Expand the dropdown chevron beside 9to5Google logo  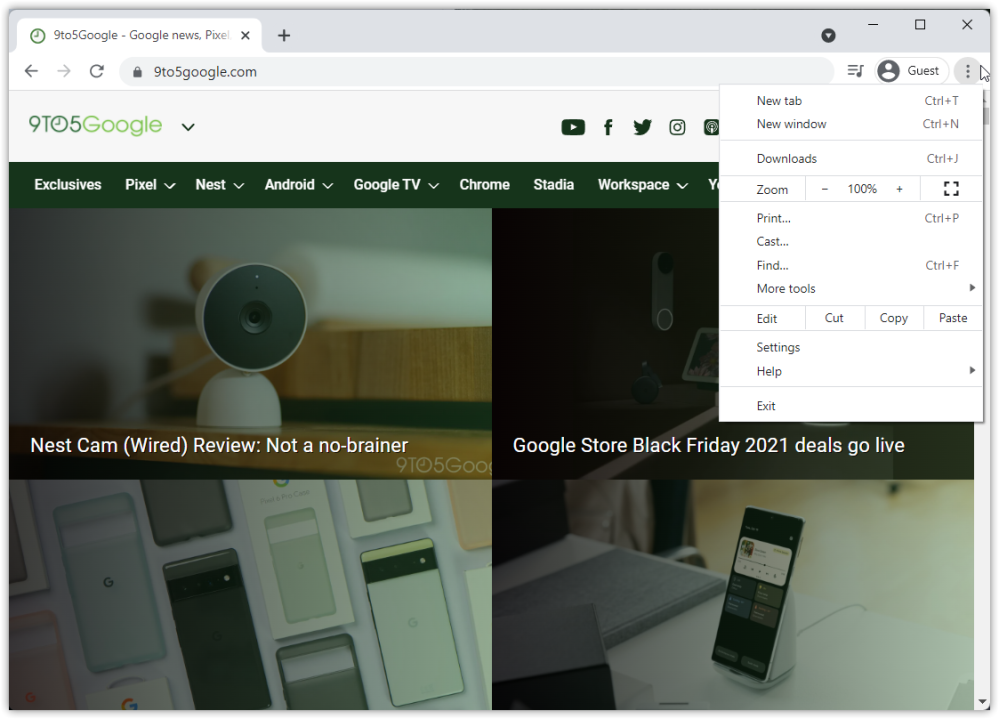pyautogui.click(x=188, y=127)
